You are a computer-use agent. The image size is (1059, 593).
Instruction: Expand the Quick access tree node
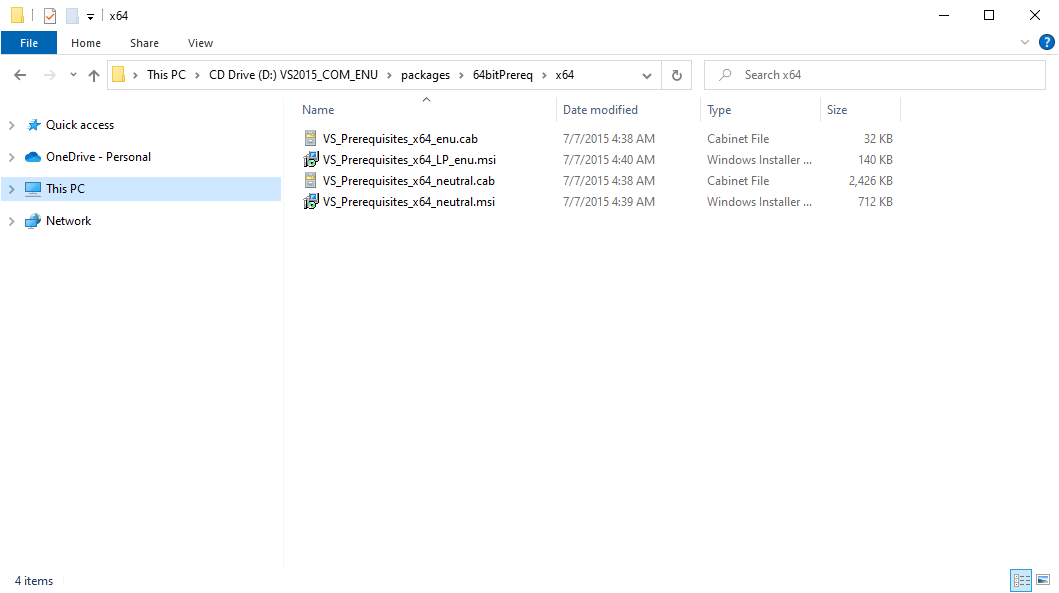11,125
